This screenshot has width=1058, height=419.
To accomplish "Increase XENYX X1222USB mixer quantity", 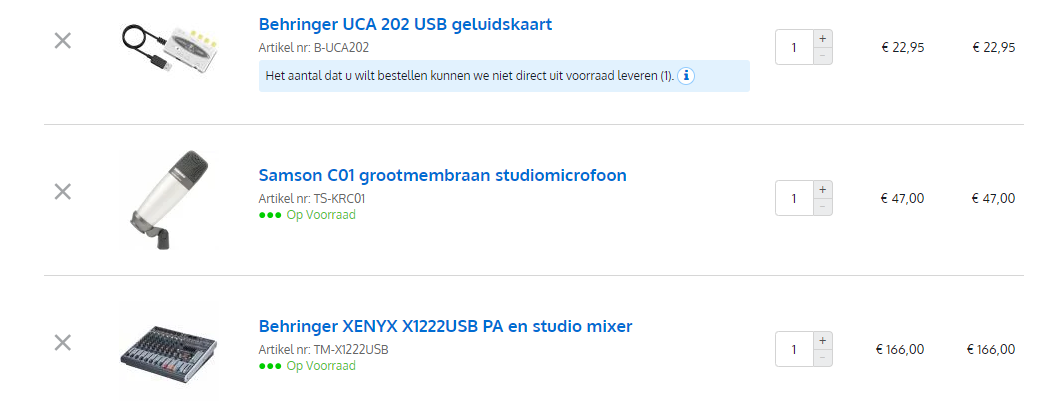I will tap(823, 340).
